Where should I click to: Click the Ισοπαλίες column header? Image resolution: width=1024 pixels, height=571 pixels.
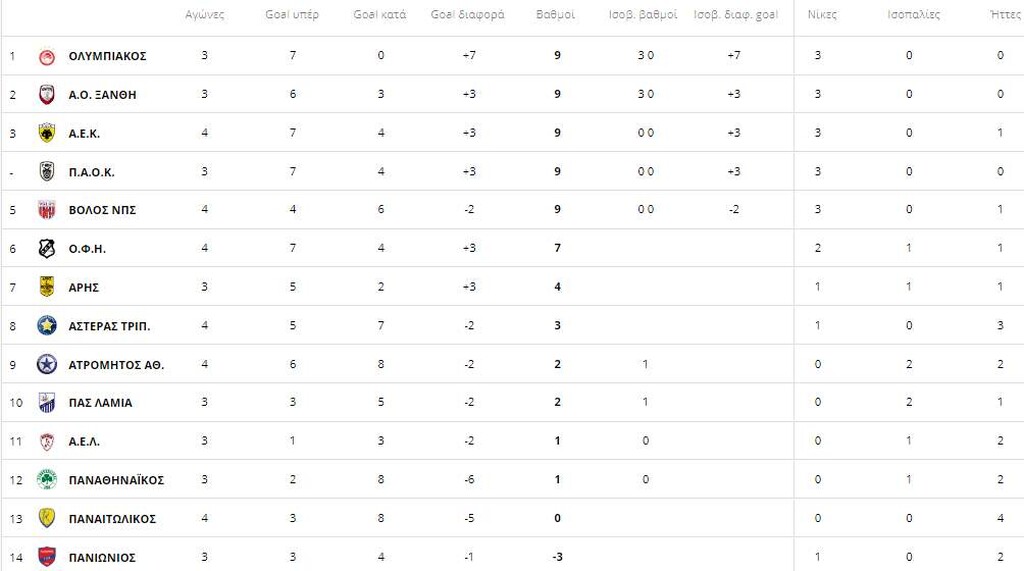[913, 15]
